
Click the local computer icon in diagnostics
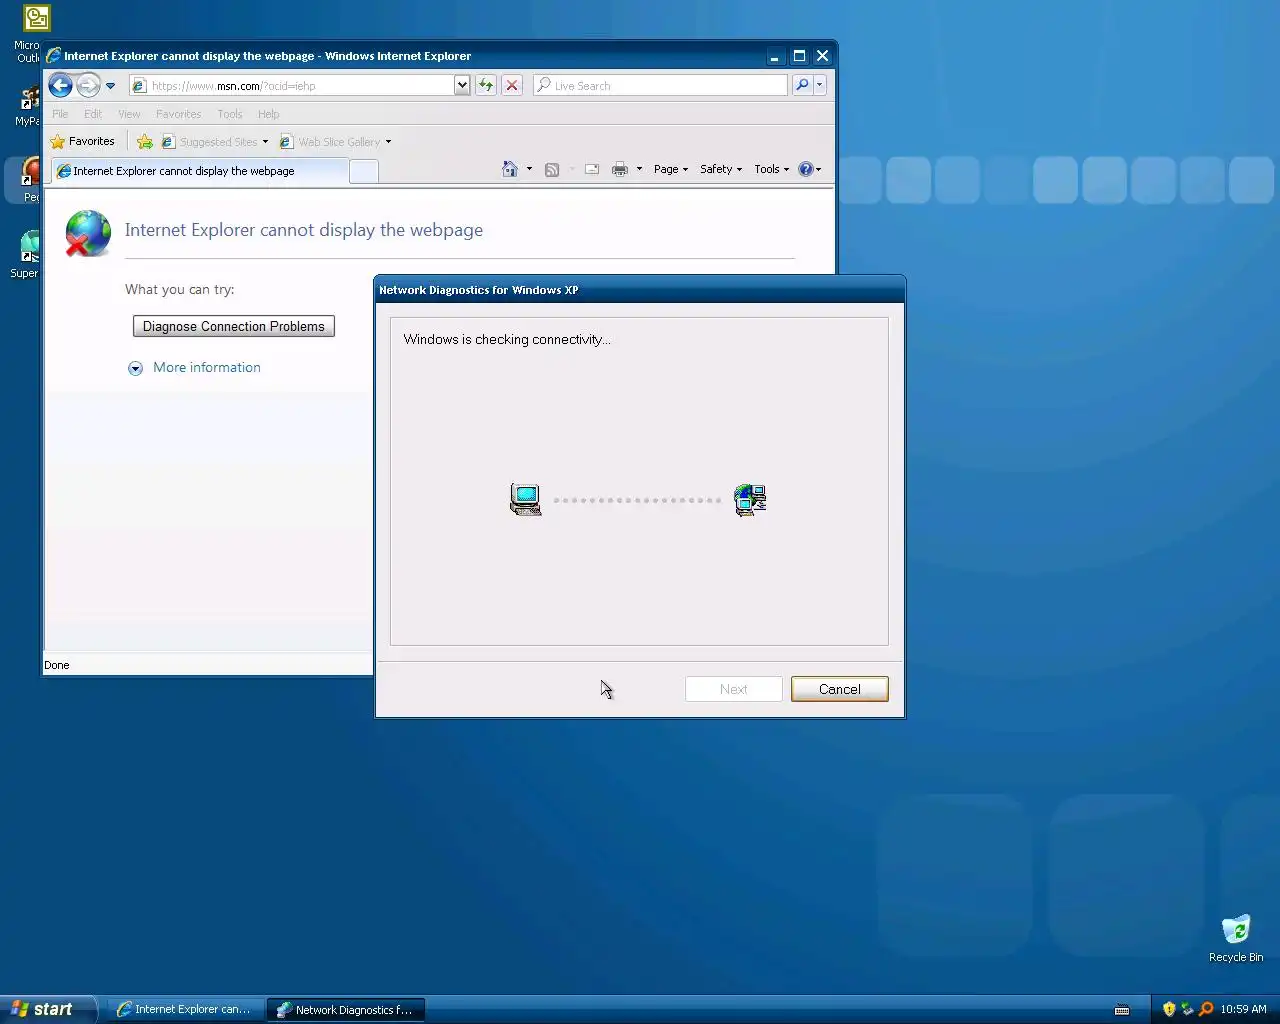point(526,499)
